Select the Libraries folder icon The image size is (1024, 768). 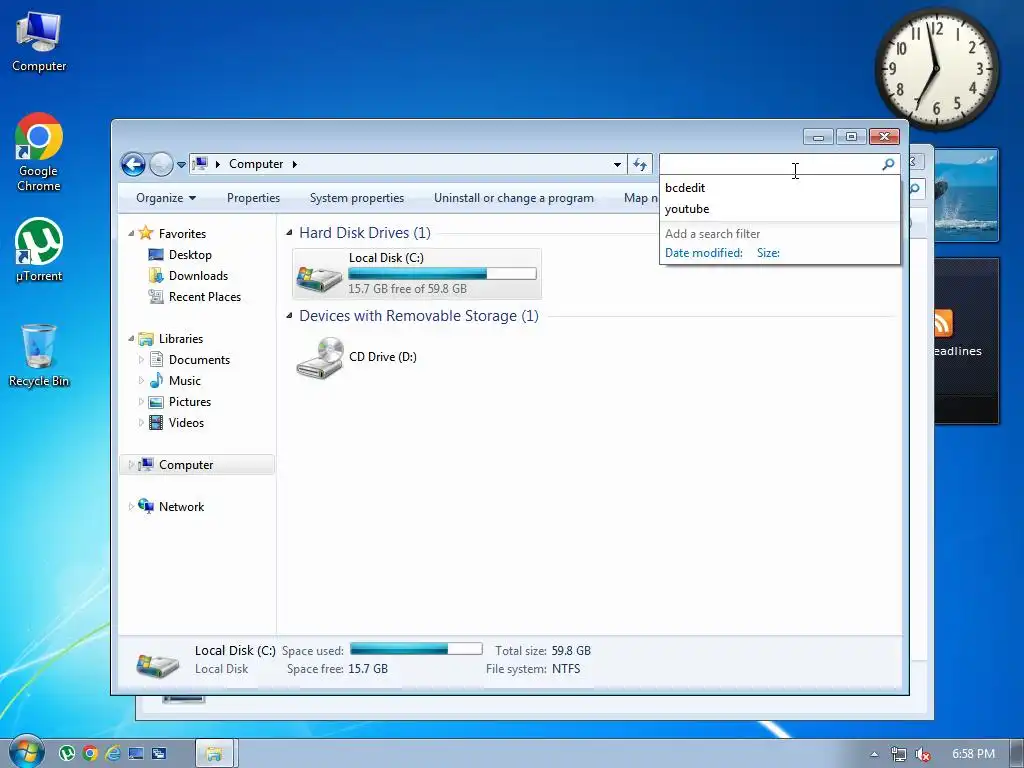(146, 338)
